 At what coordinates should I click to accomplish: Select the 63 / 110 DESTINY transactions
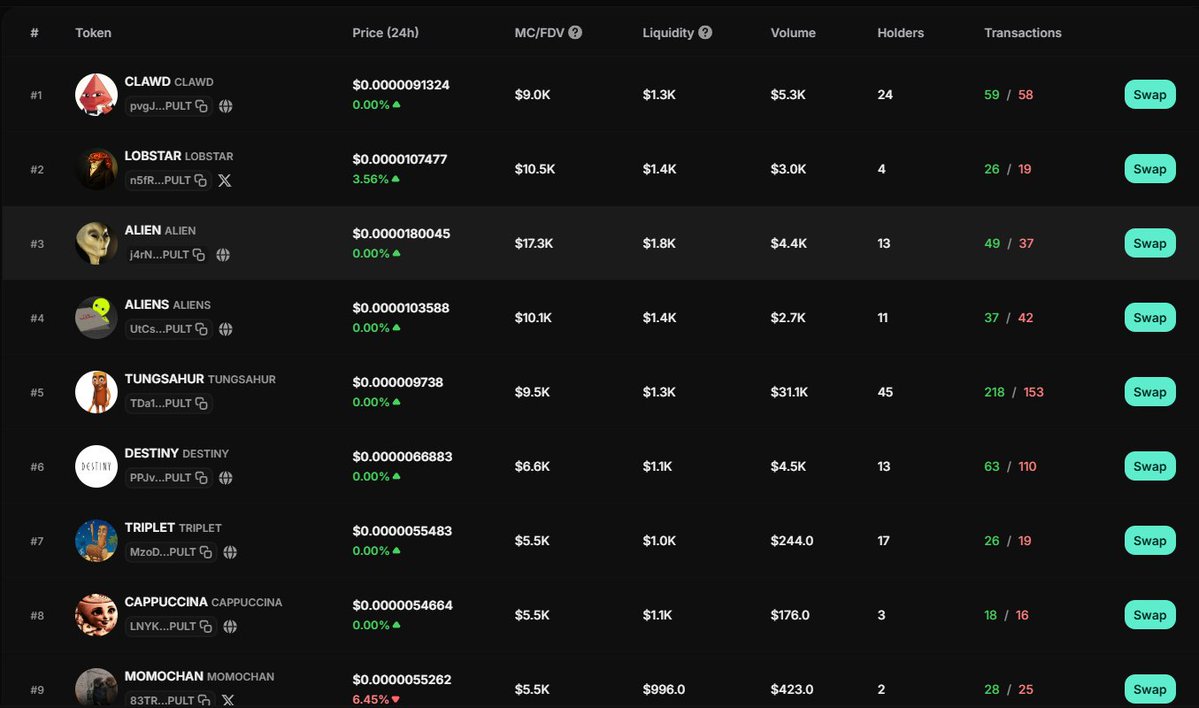click(x=1010, y=466)
